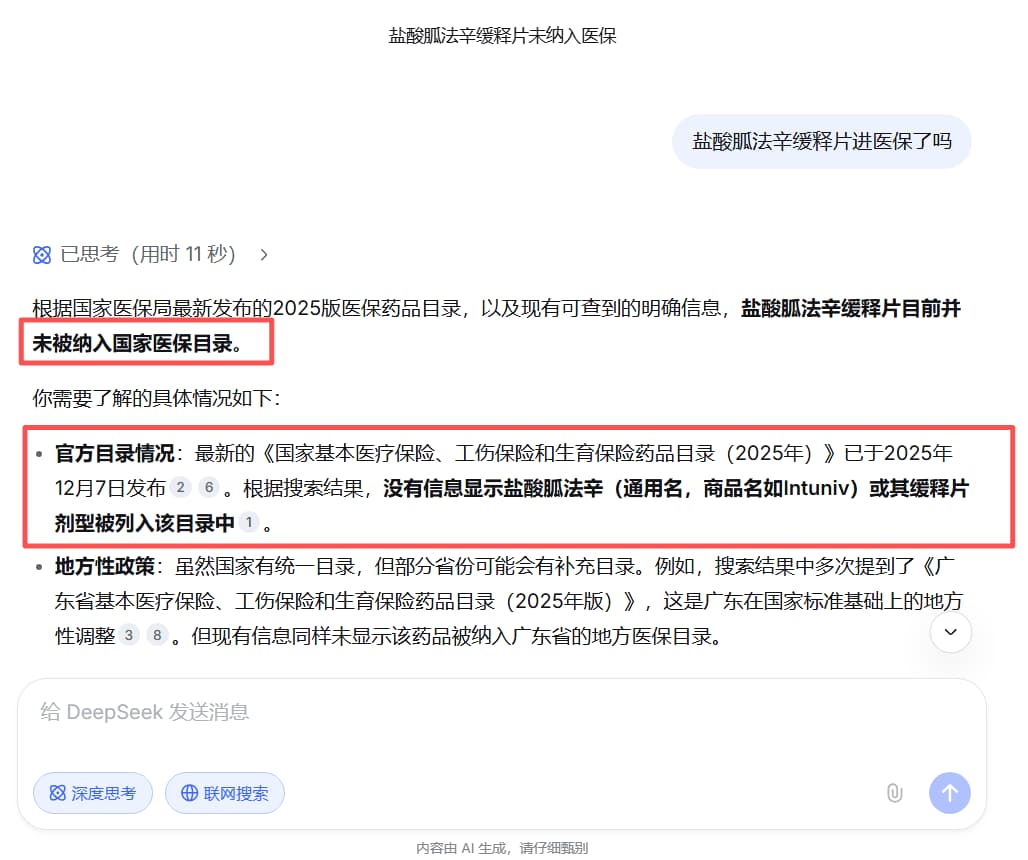Open citation badge 8 in 地方性政策 section
The image size is (1028, 860).
[157, 634]
